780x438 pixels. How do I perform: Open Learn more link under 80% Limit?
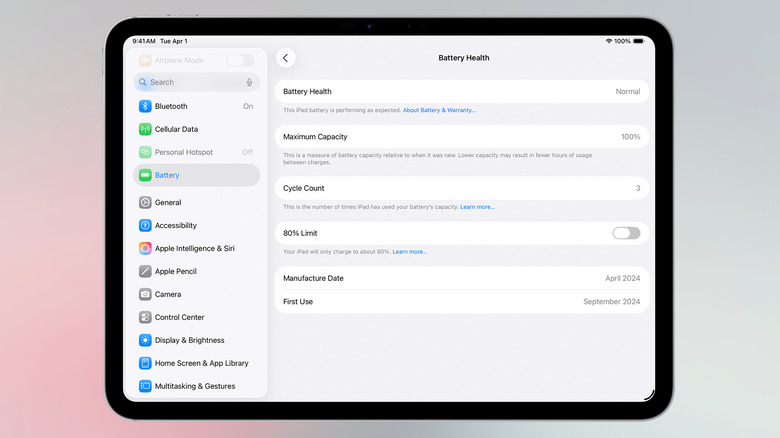(409, 252)
